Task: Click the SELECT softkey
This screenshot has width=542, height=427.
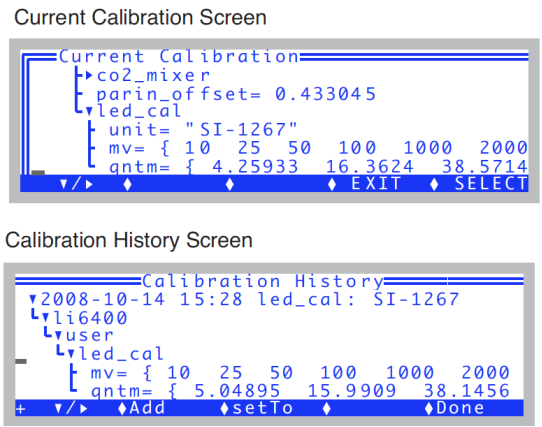Action: coord(491,183)
